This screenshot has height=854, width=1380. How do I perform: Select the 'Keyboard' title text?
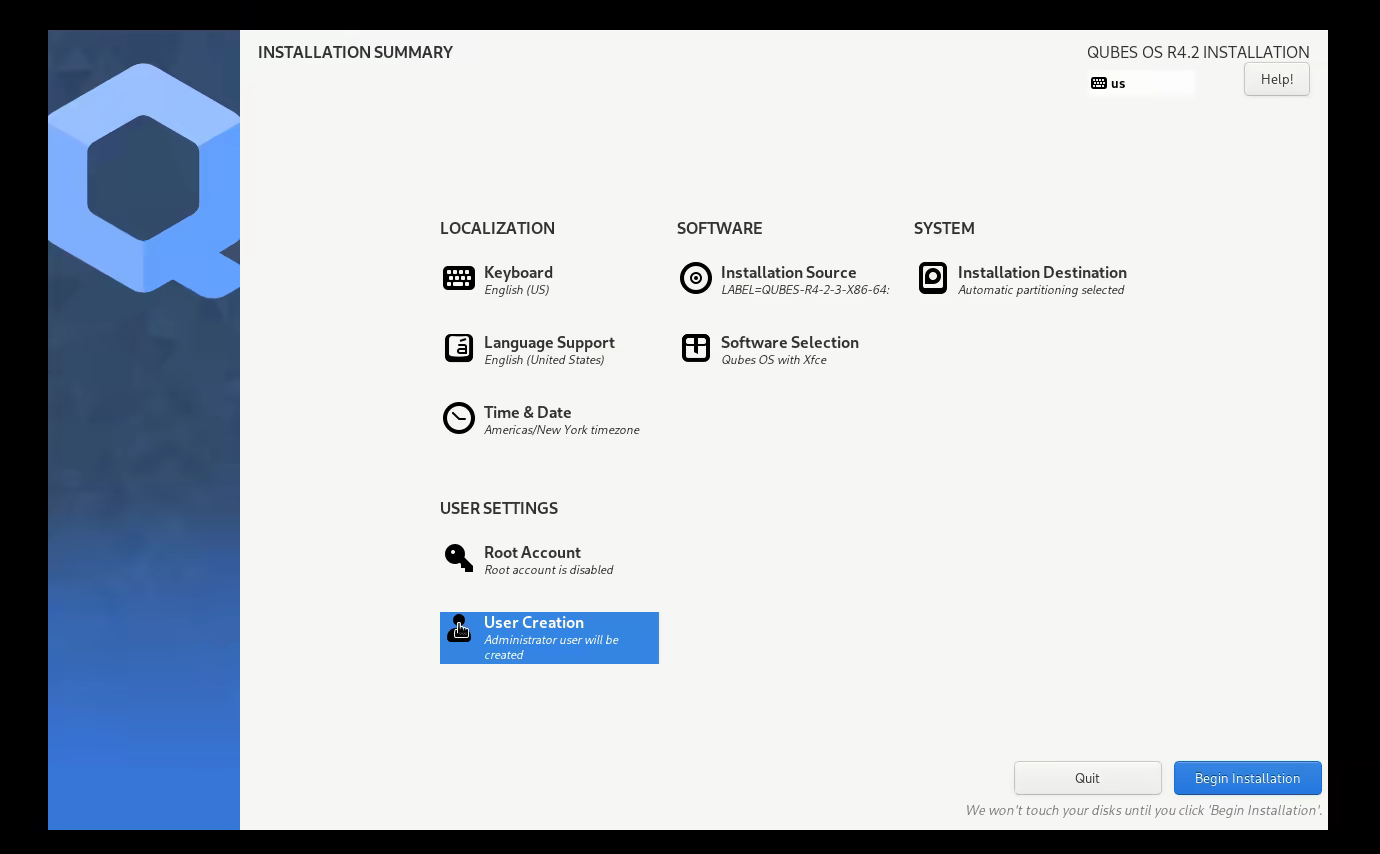[x=518, y=272]
